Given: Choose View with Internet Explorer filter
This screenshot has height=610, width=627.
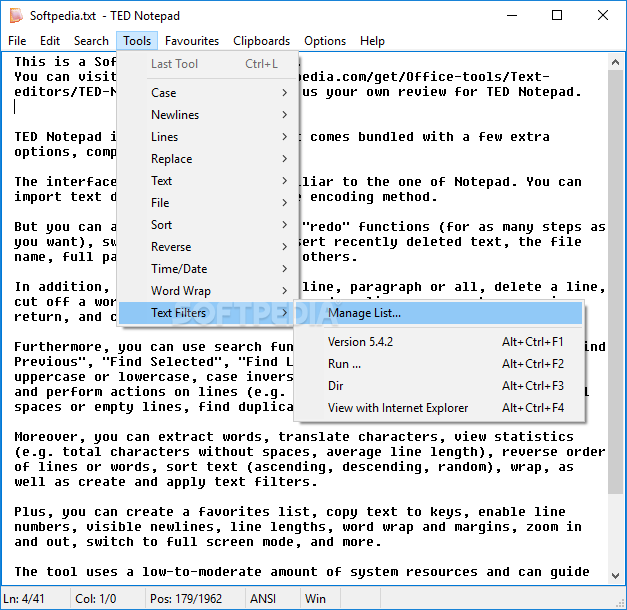Looking at the screenshot, I should (439, 408).
